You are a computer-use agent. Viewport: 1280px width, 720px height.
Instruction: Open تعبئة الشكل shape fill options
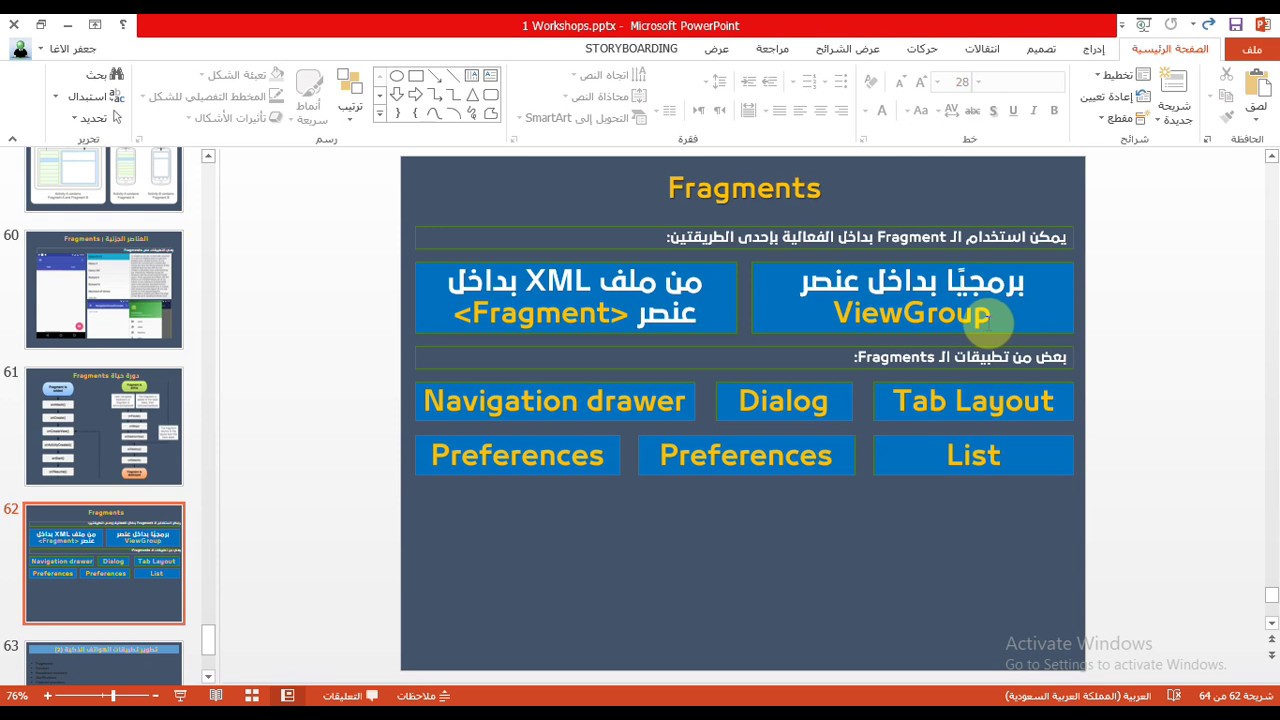point(242,75)
